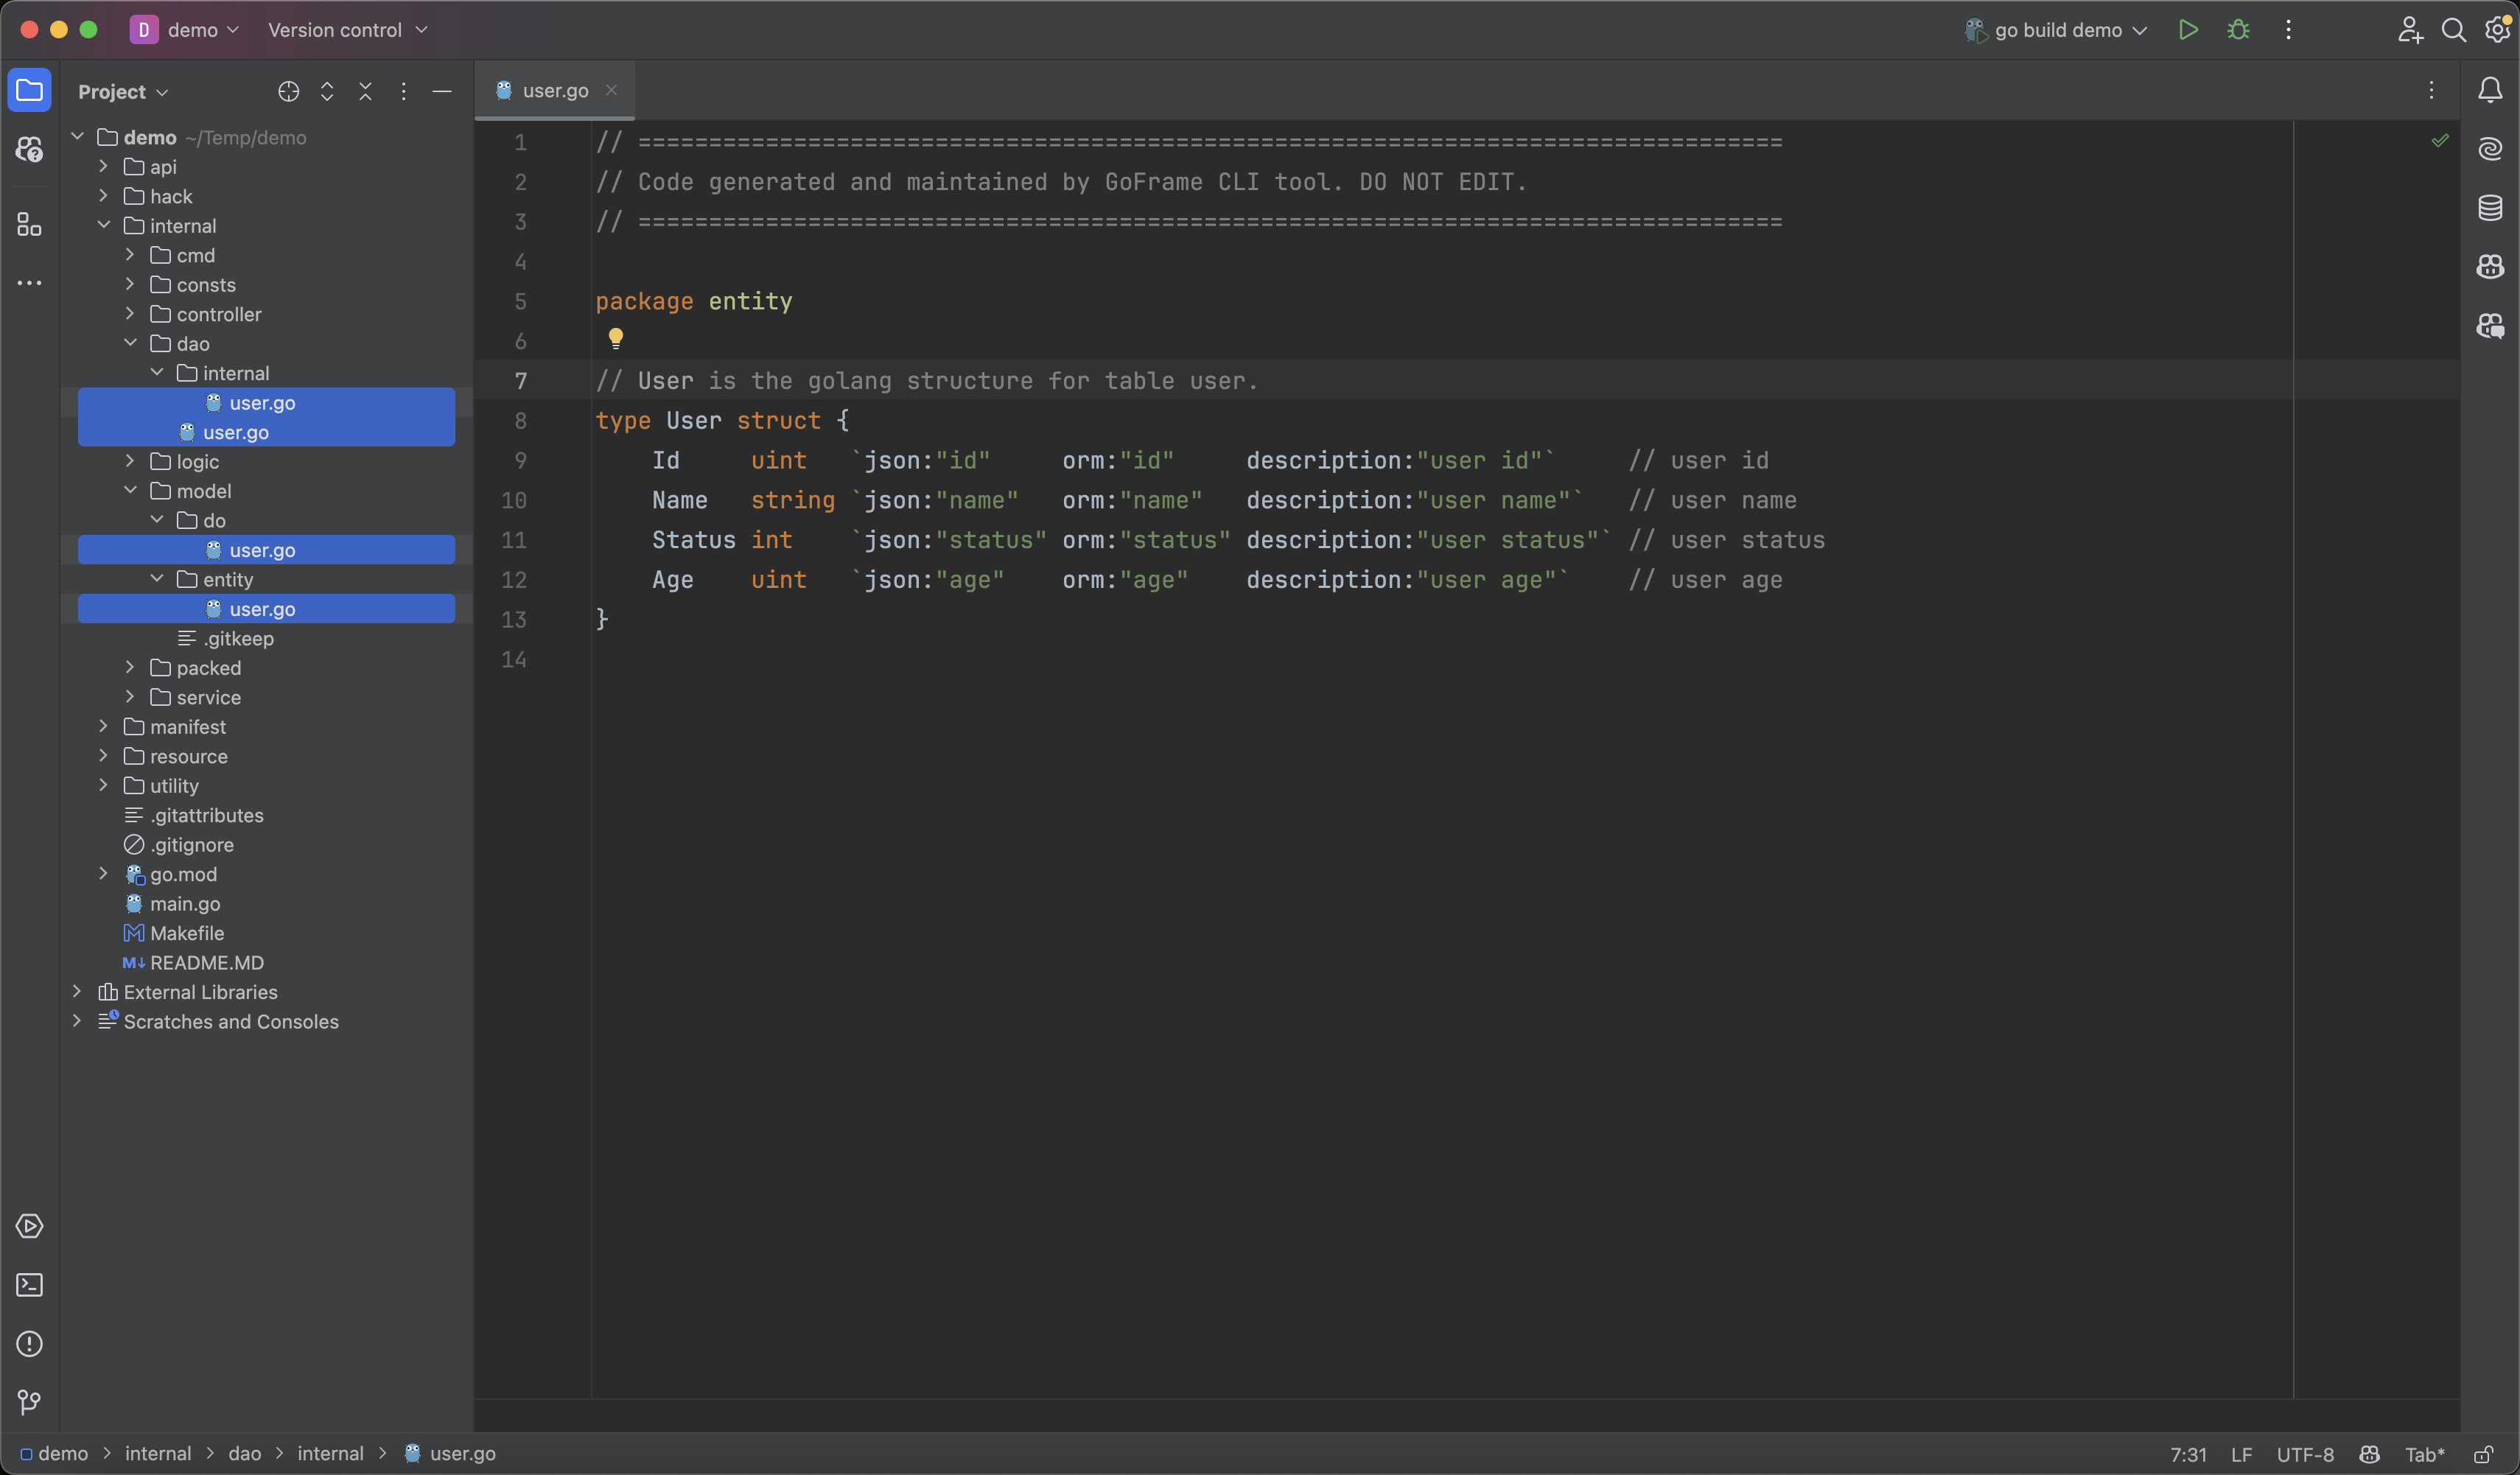
Task: Click the UTF-8 encoding status widget
Action: coord(2305,1454)
